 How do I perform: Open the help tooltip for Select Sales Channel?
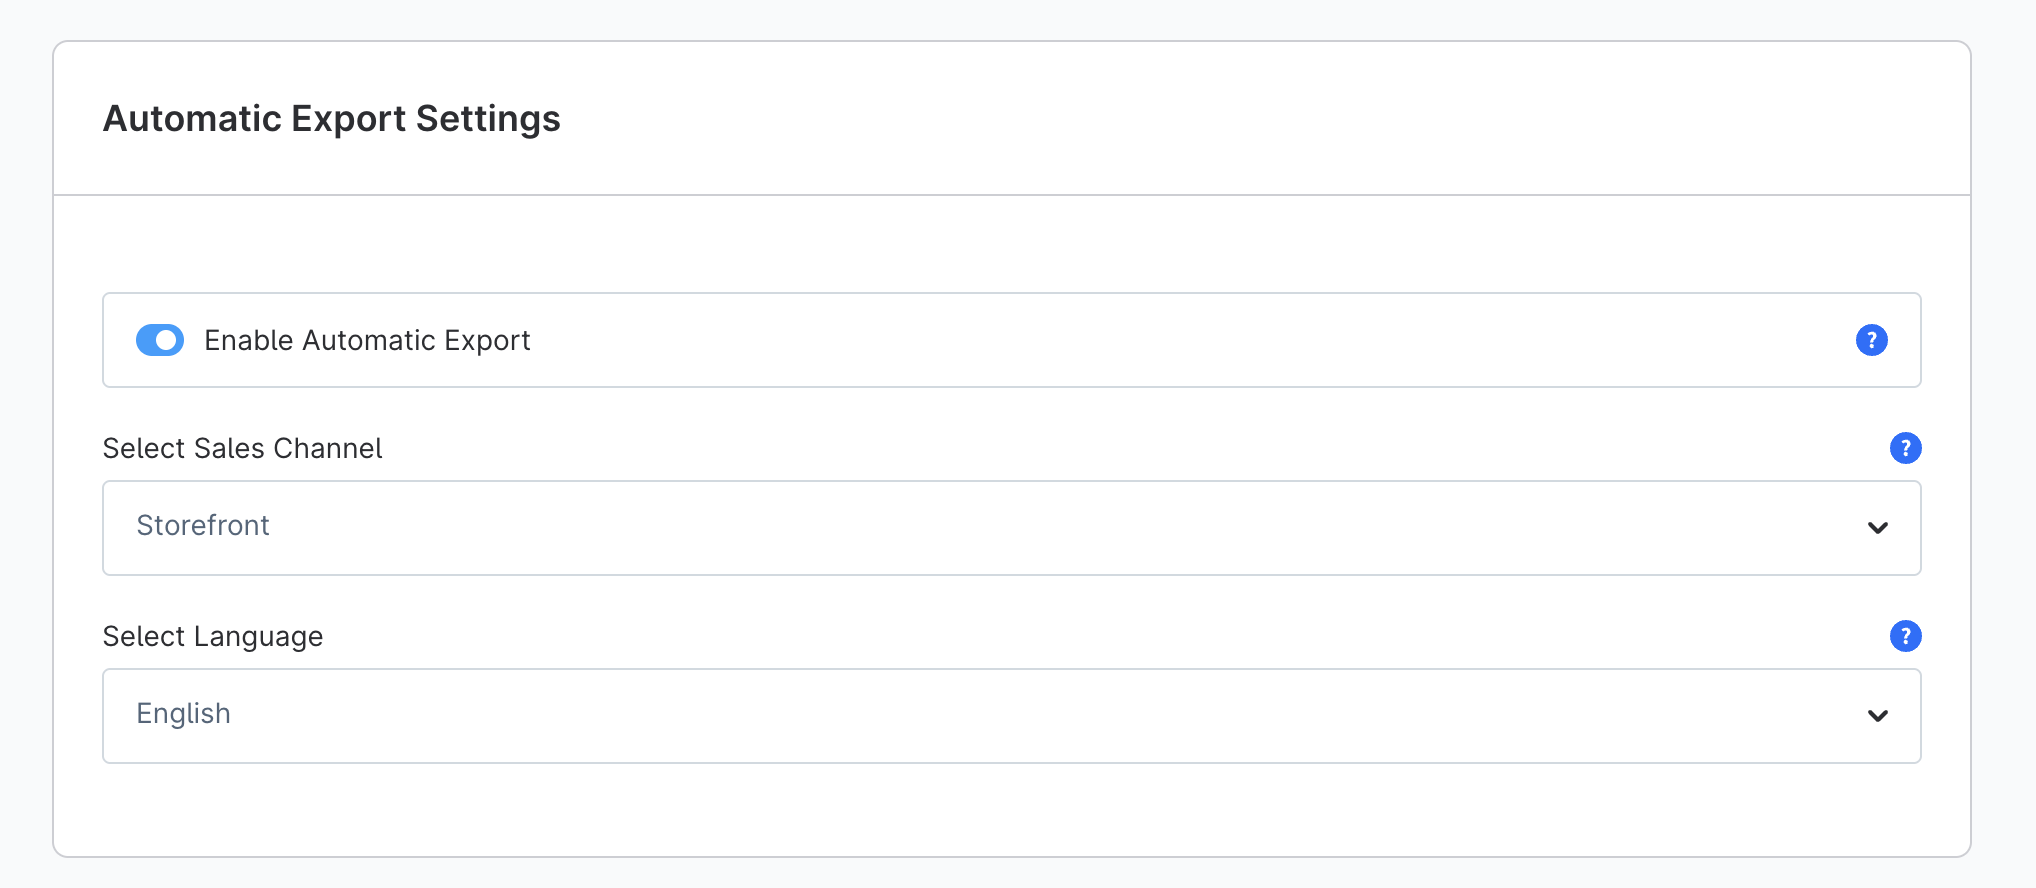[x=1906, y=448]
